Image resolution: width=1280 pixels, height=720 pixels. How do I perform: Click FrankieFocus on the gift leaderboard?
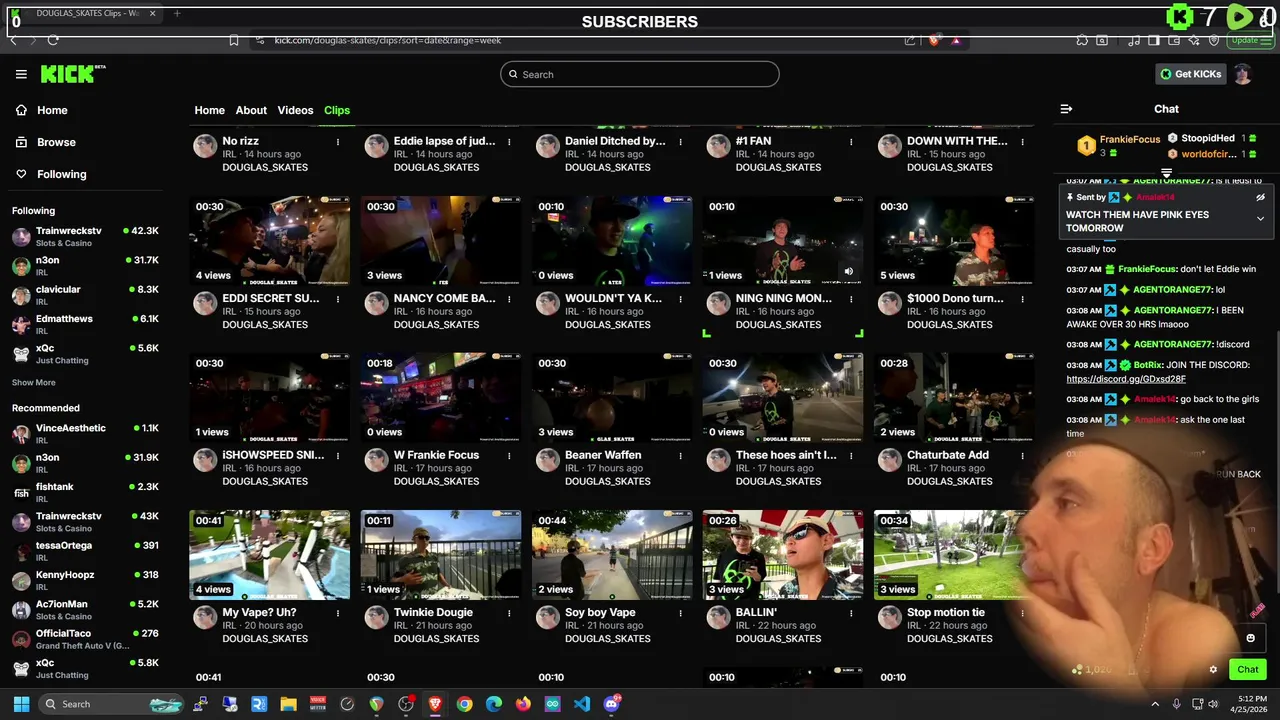[1129, 140]
